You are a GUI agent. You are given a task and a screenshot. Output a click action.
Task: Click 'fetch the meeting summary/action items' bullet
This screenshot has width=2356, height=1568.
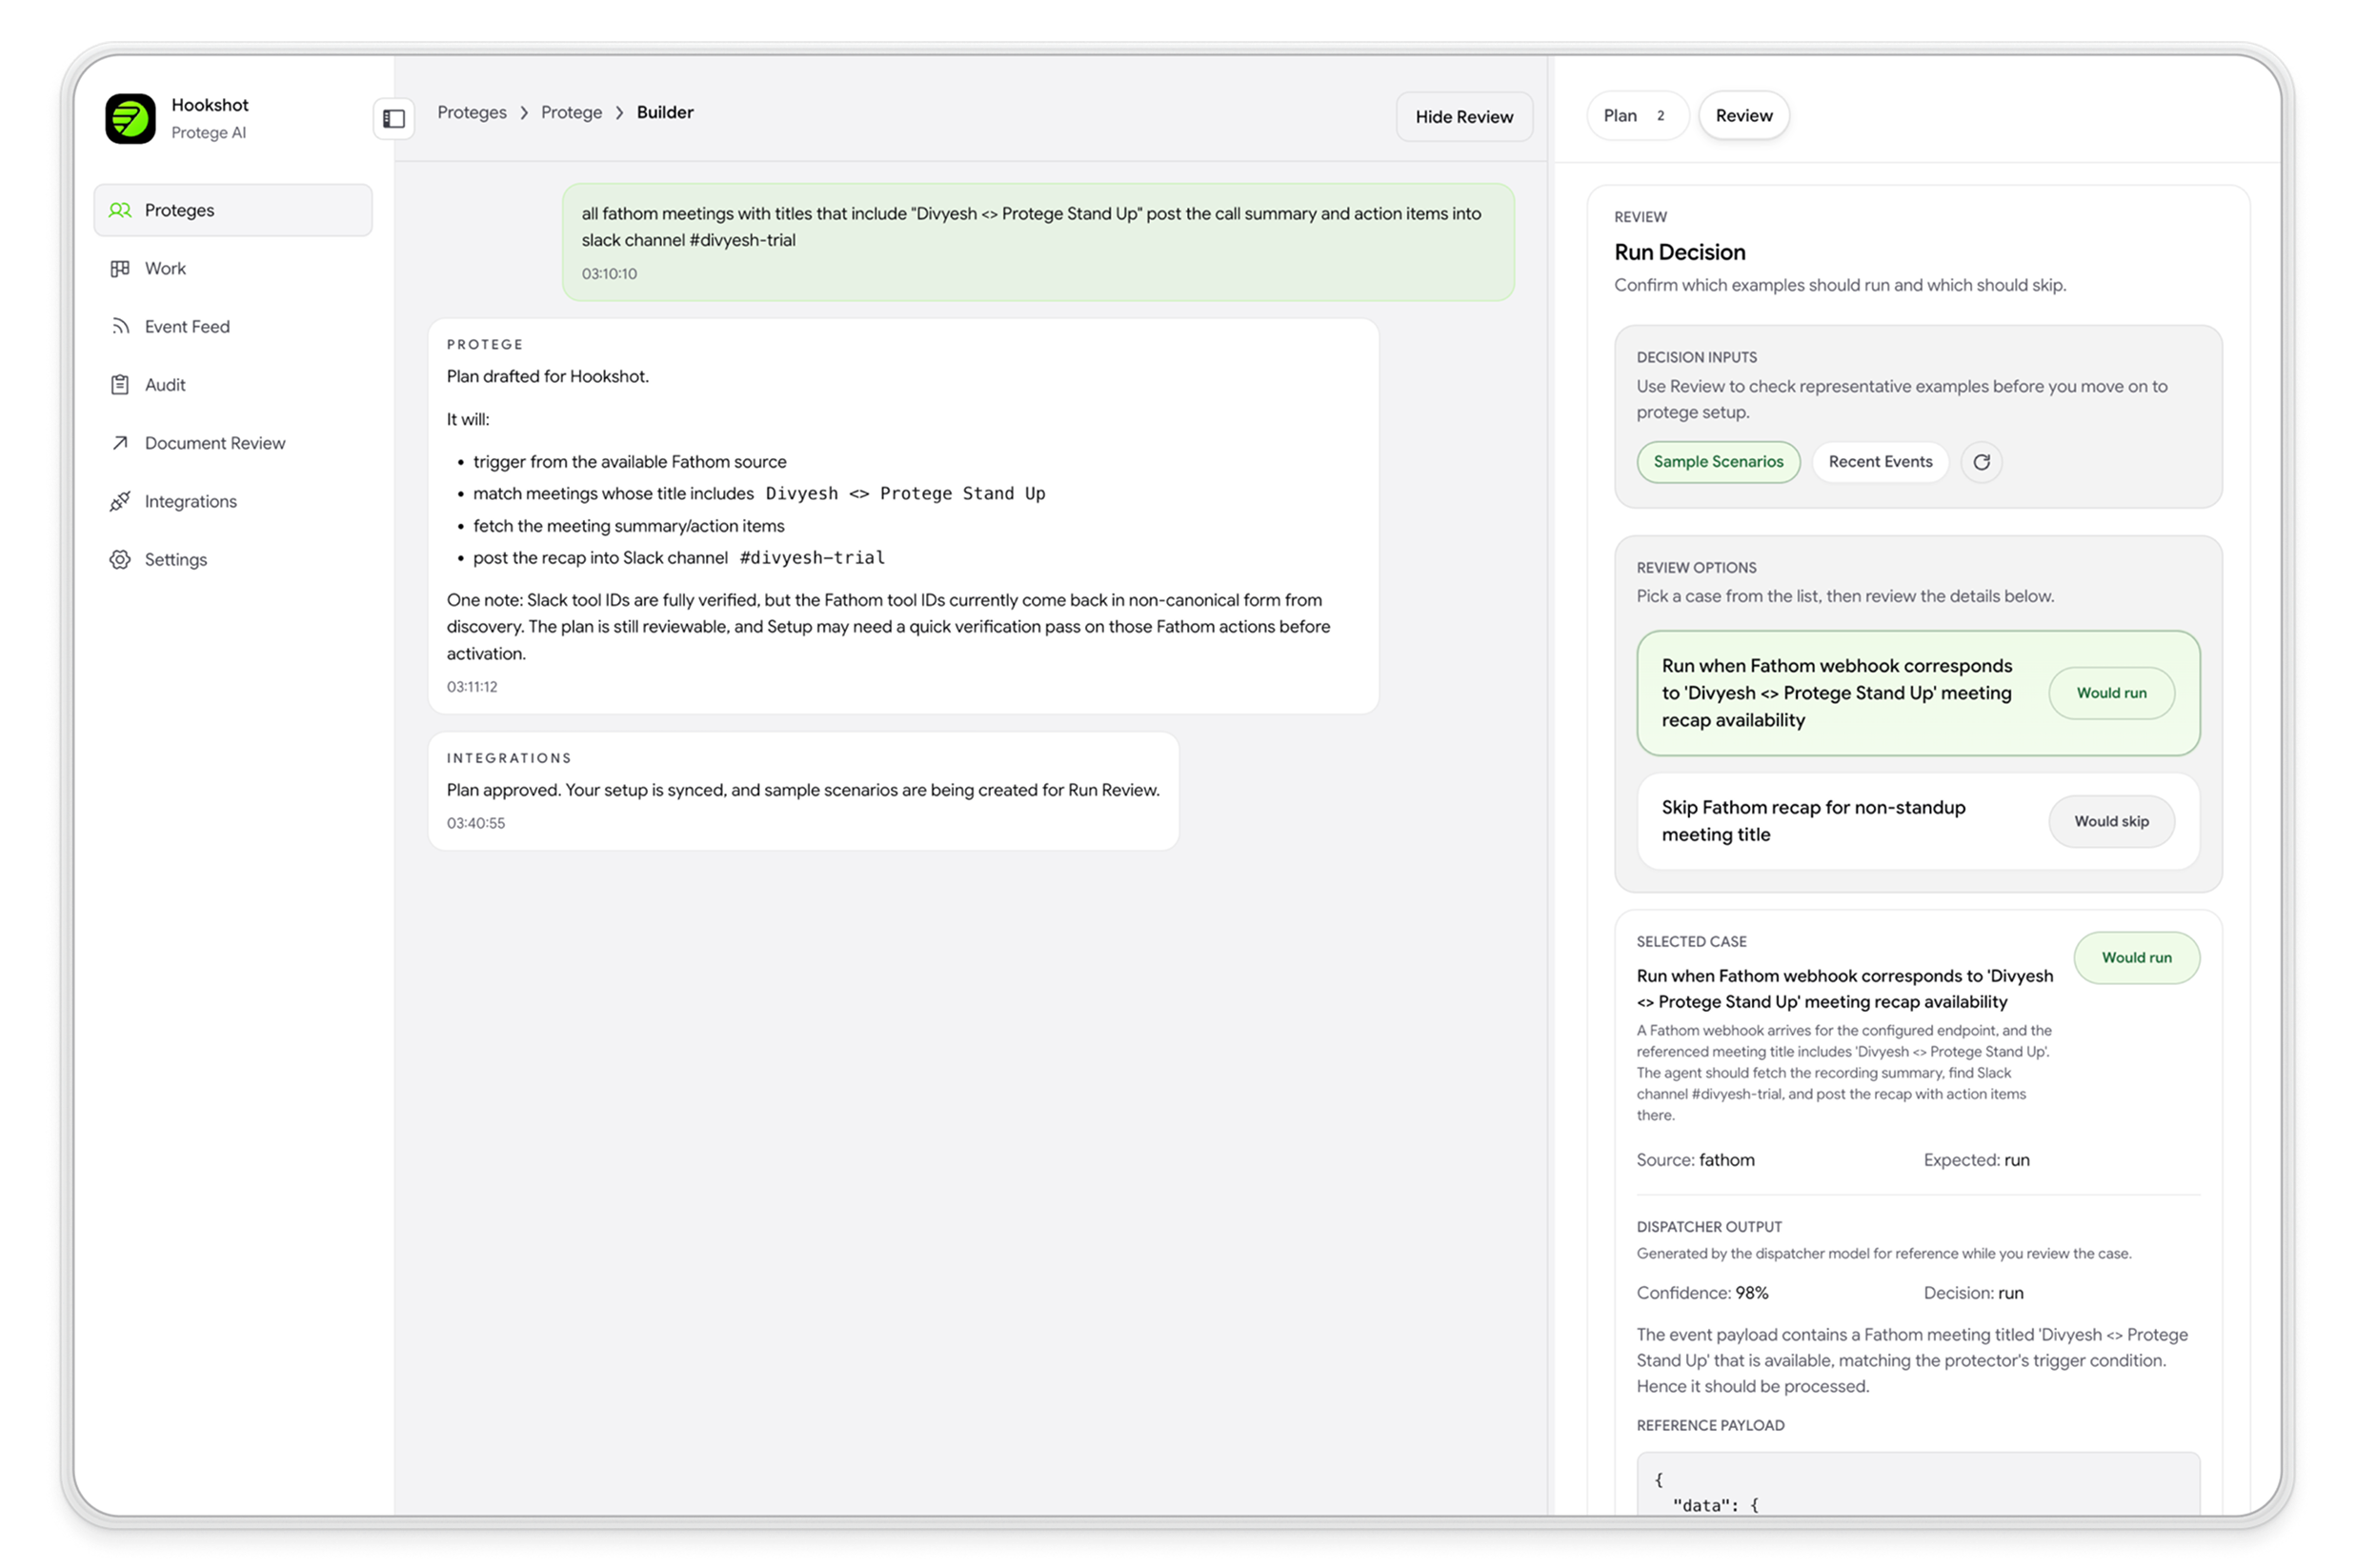click(x=628, y=526)
